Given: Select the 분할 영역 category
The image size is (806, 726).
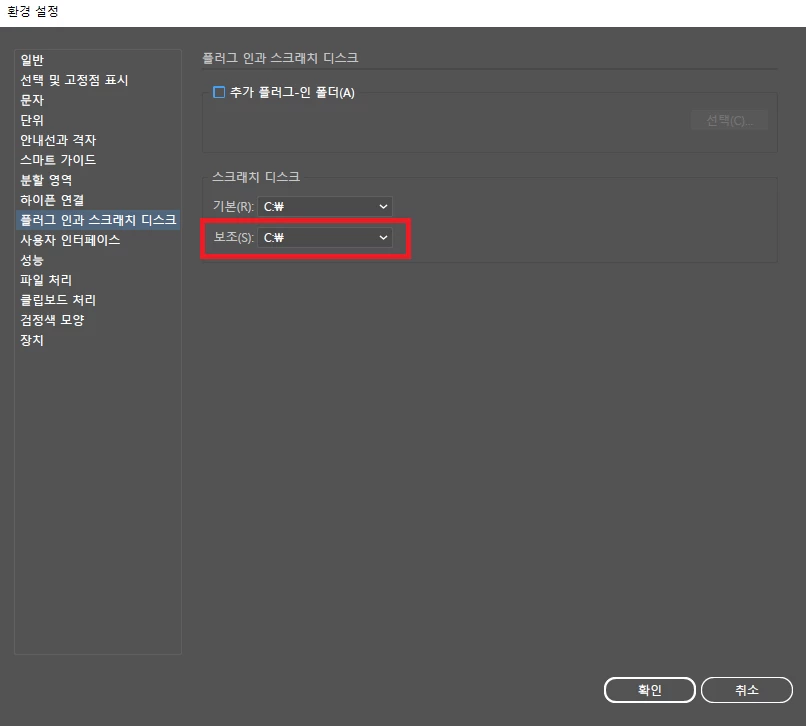Looking at the screenshot, I should point(46,180).
